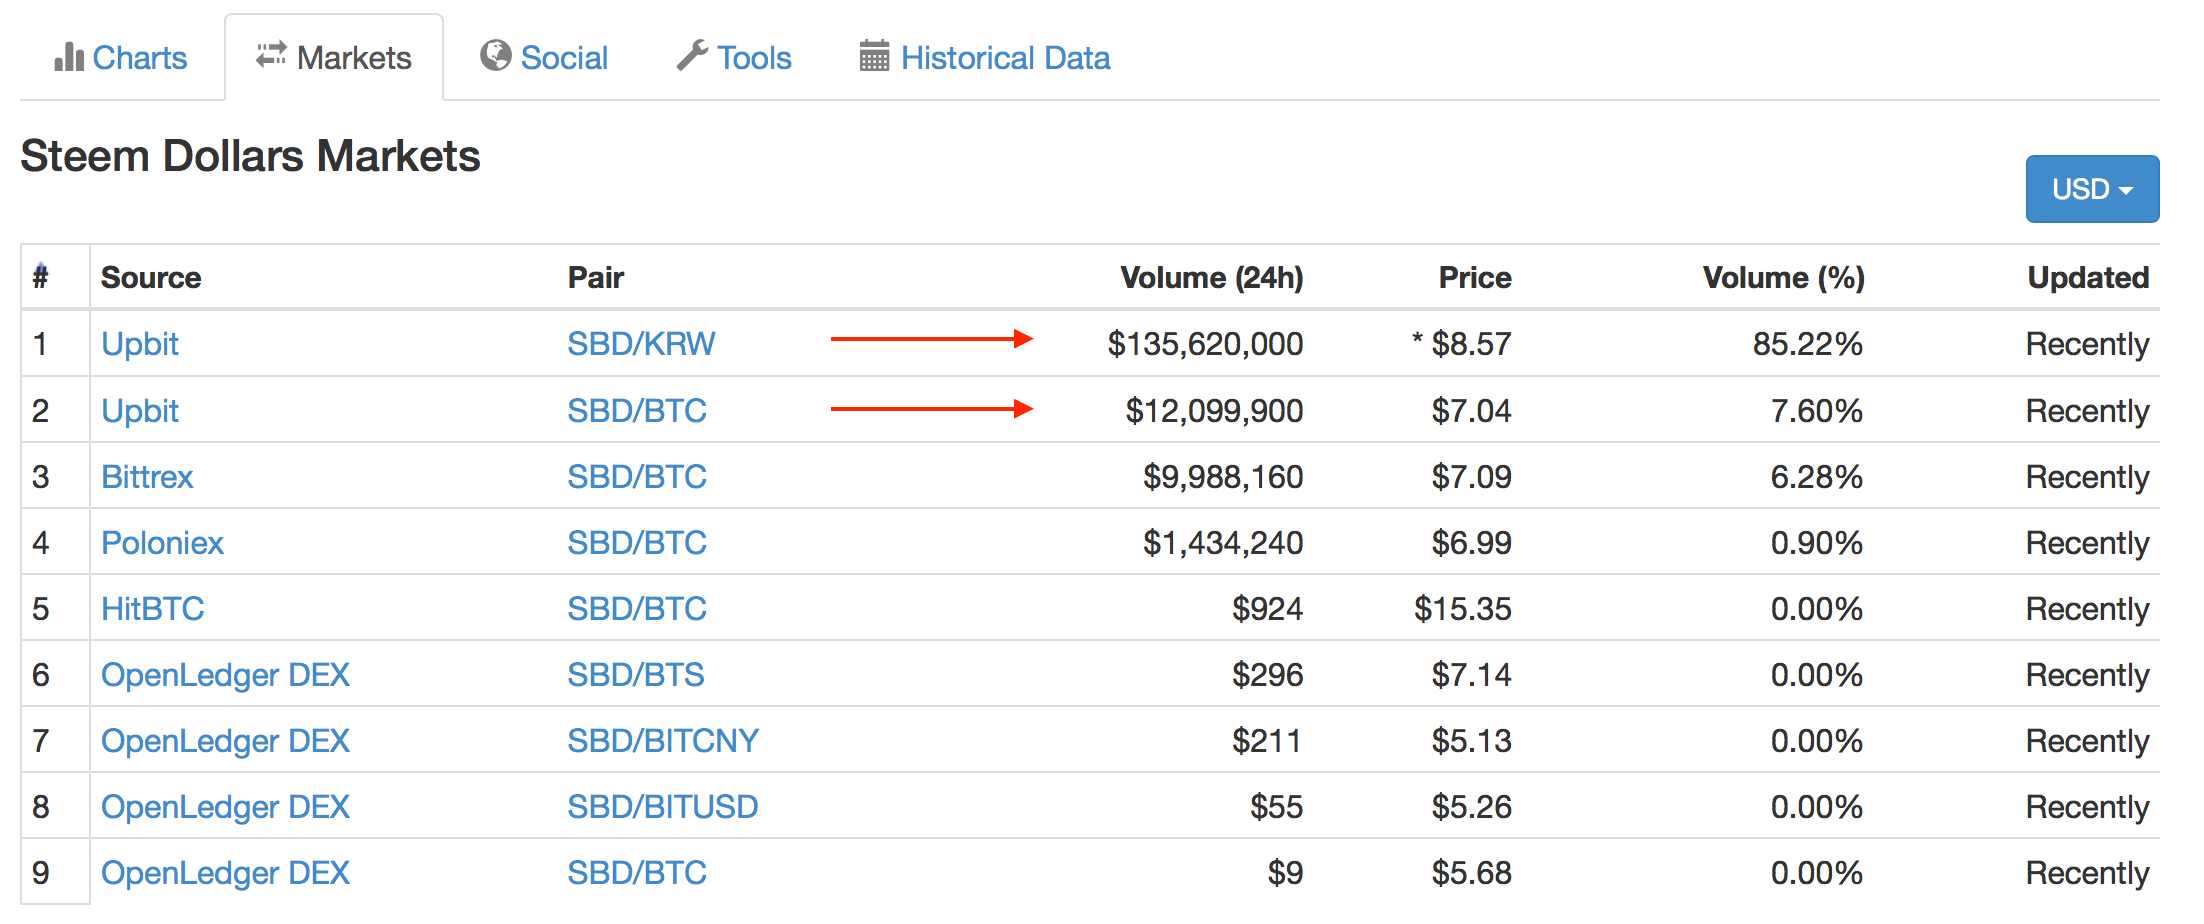The height and width of the screenshot is (924, 2204).
Task: Sort by the Updated column header
Action: [x=2088, y=277]
